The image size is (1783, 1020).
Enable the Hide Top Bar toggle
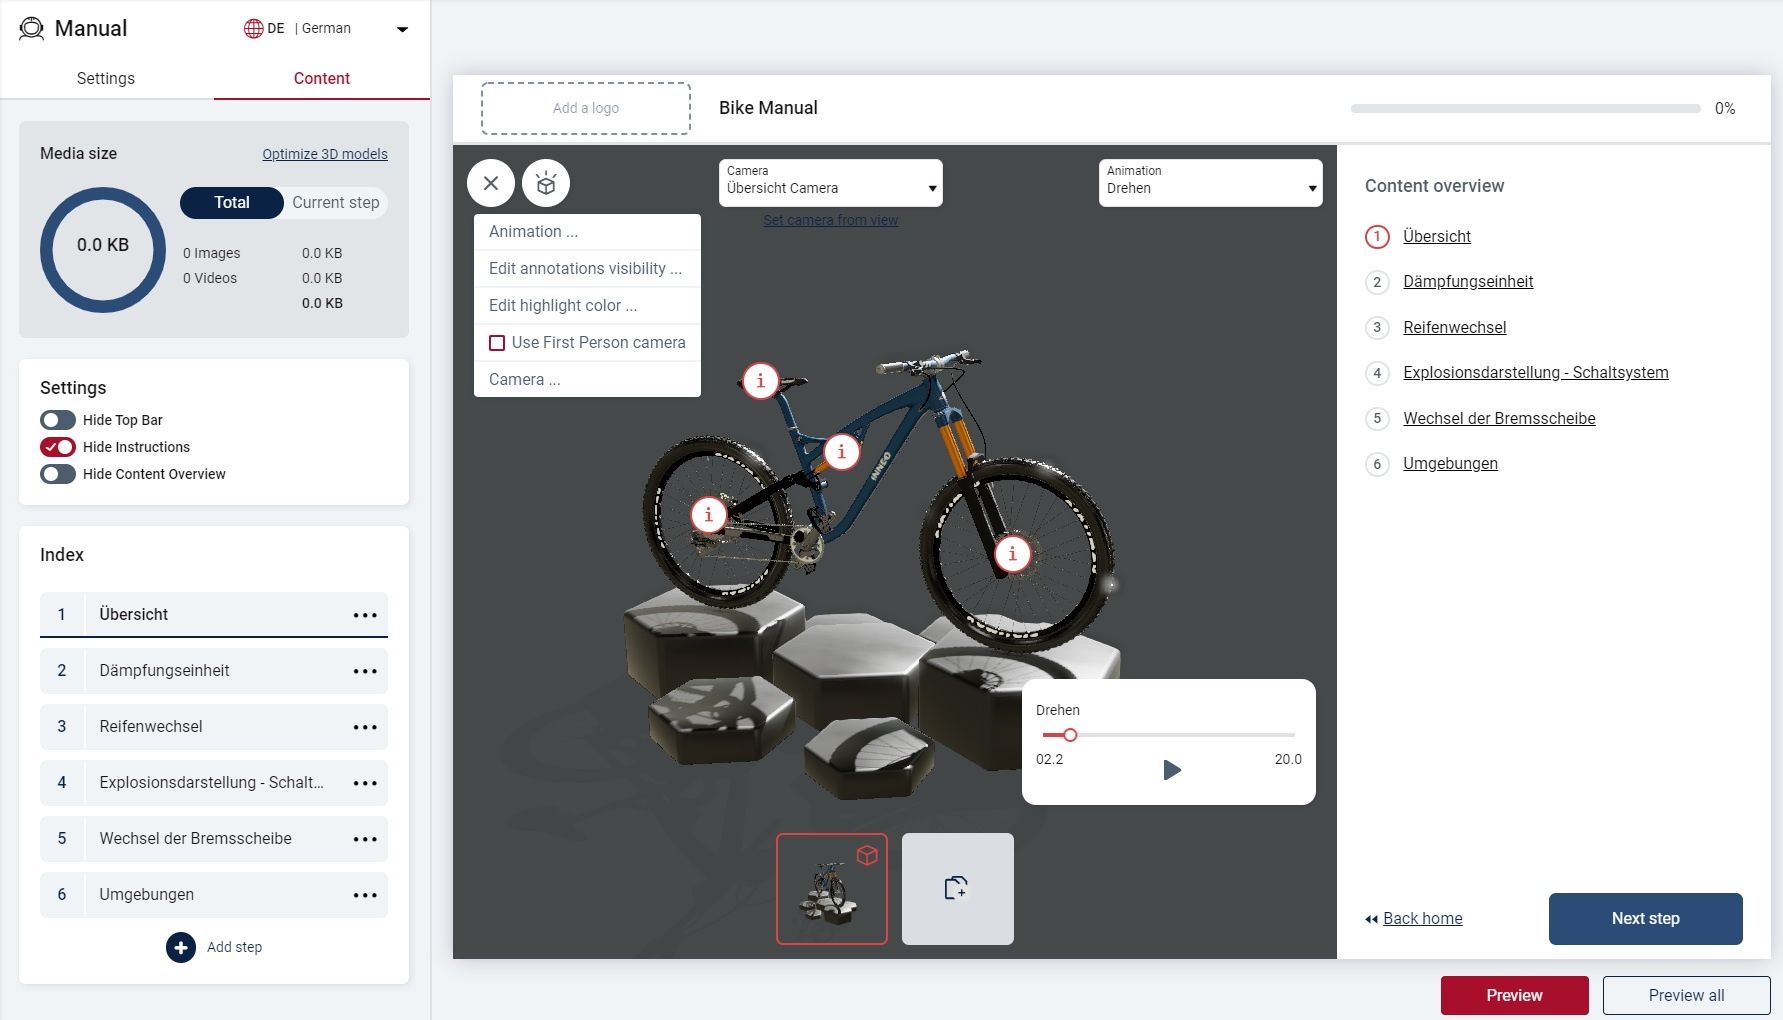pyautogui.click(x=58, y=420)
